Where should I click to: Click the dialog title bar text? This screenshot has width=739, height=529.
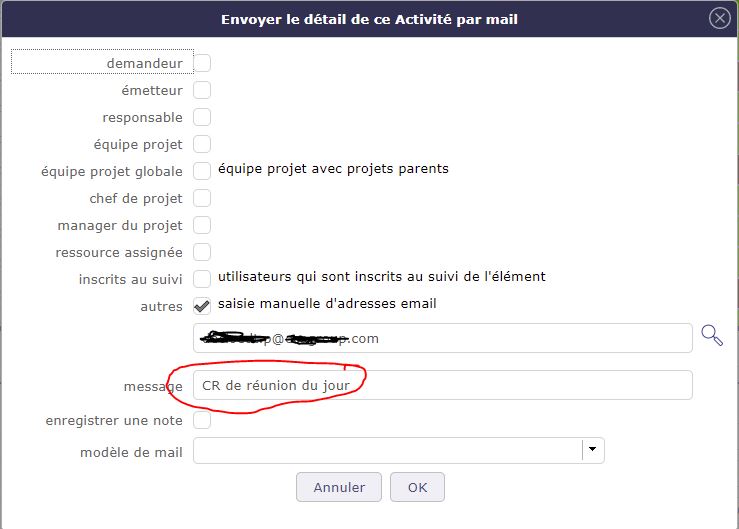(x=368, y=18)
